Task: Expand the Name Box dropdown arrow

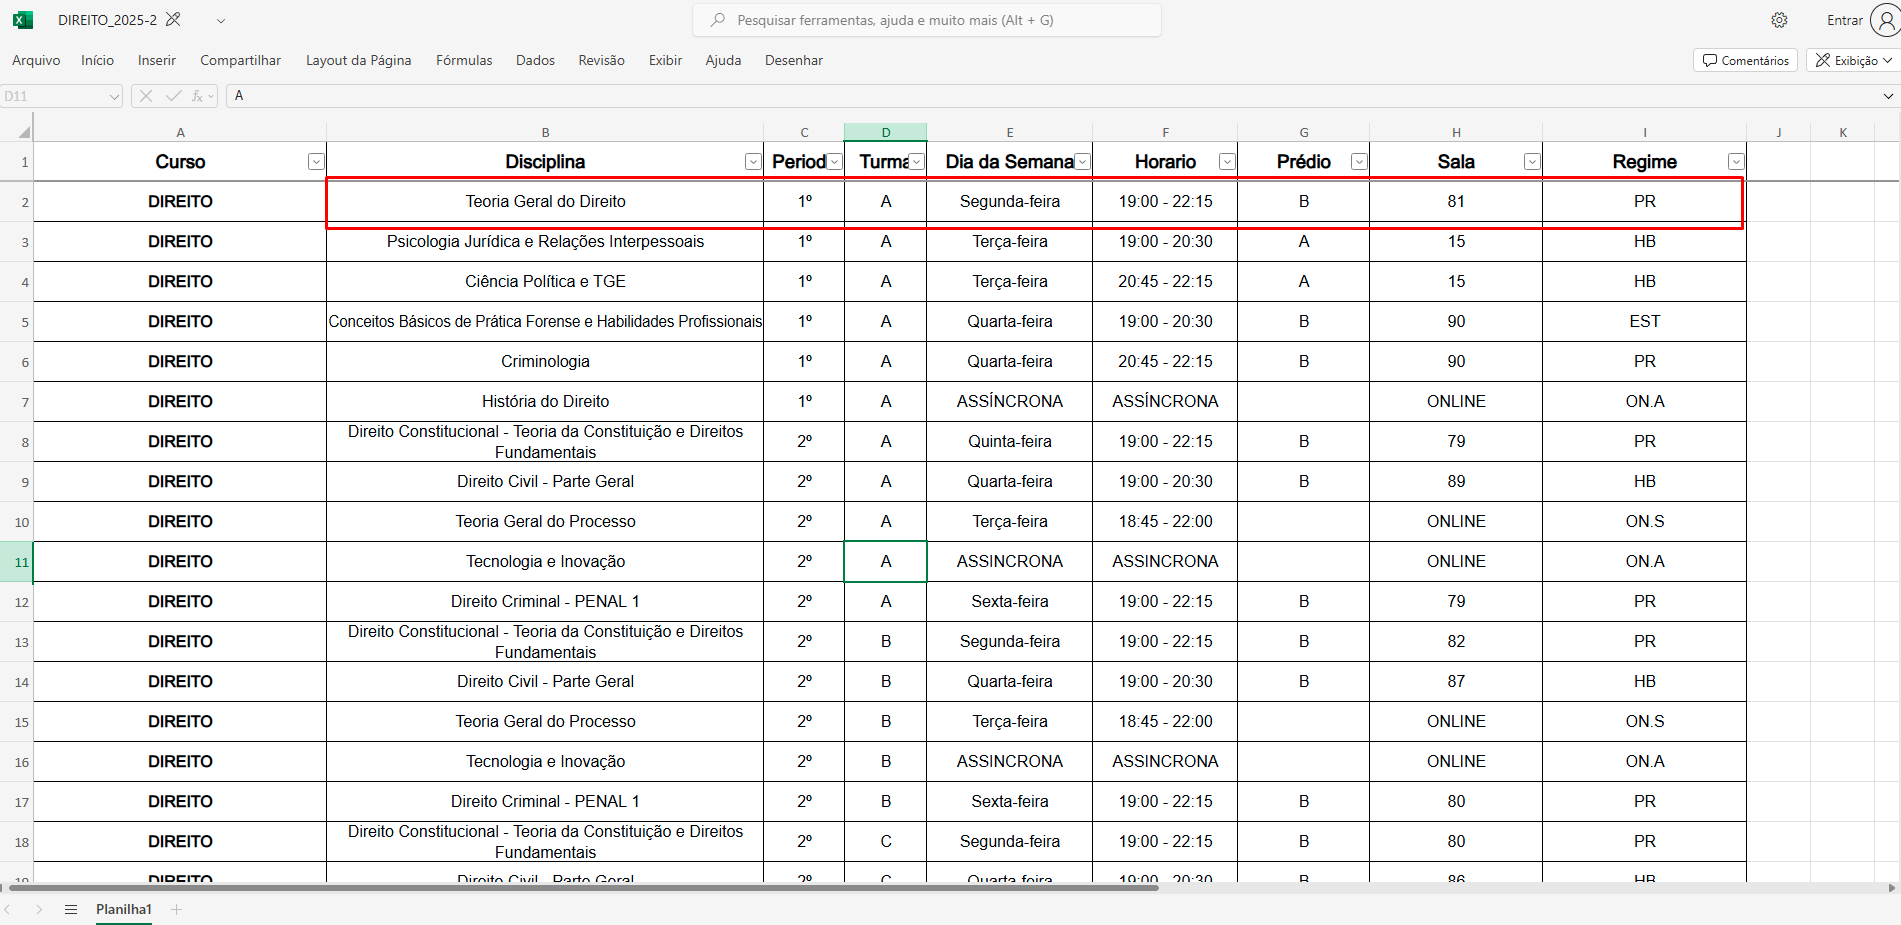Action: (114, 96)
